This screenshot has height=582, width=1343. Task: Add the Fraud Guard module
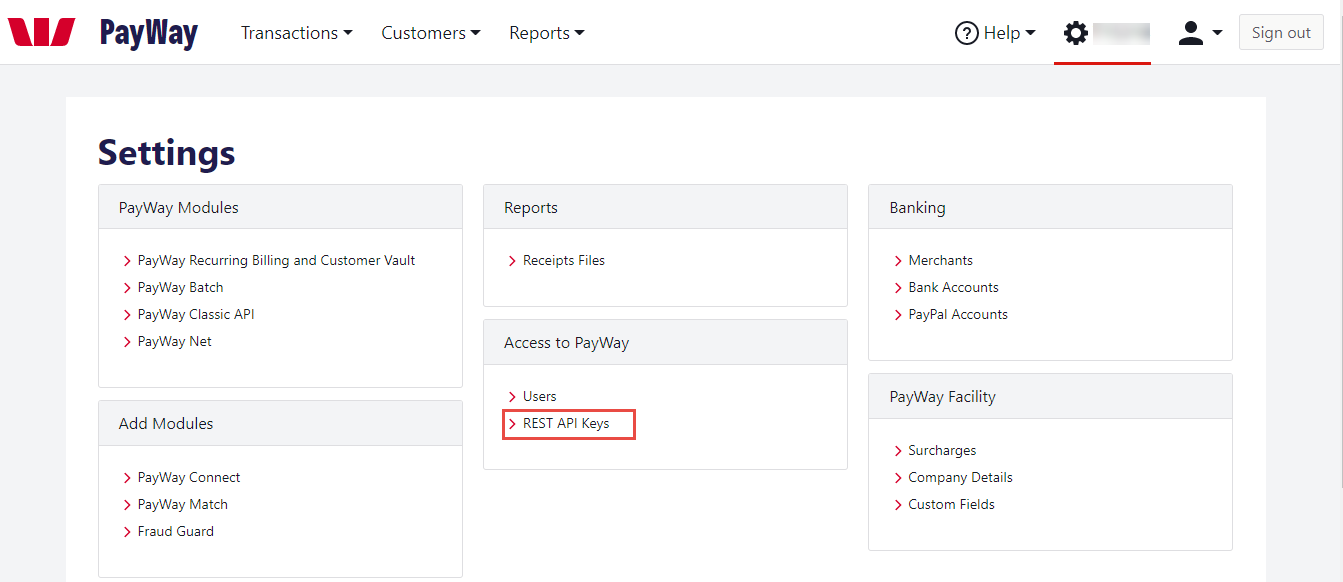coord(176,531)
